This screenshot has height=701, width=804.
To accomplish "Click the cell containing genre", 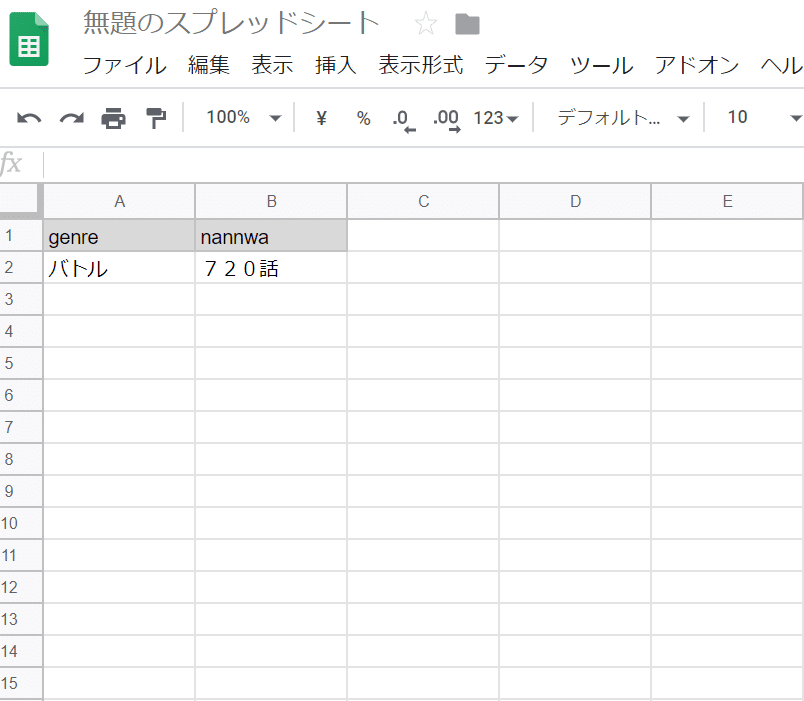I will click(119, 236).
